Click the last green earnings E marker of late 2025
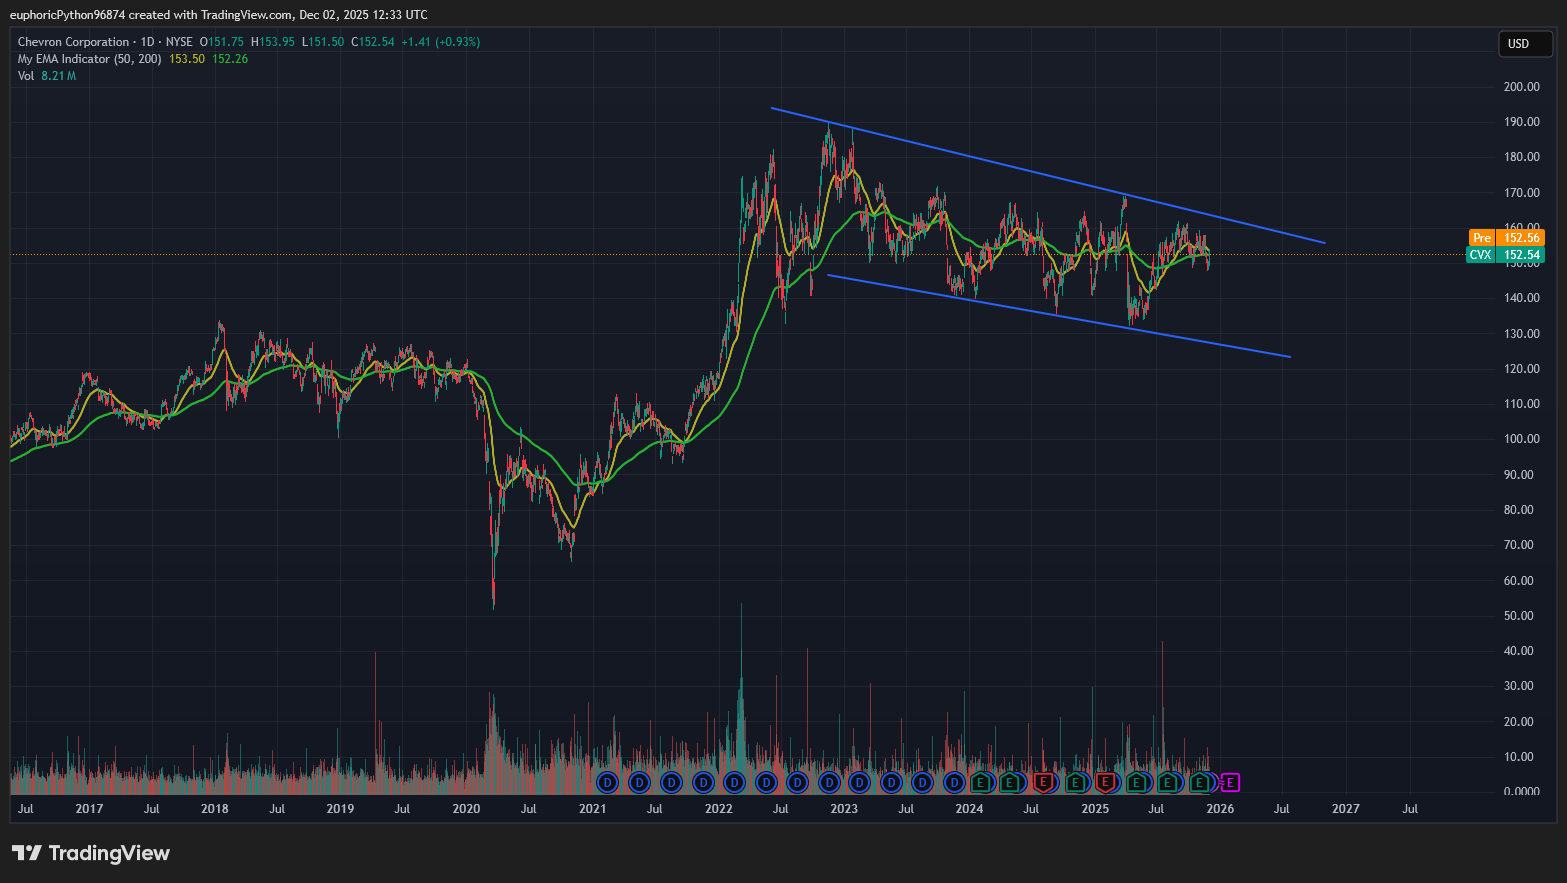The height and width of the screenshot is (883, 1567). pos(1198,782)
